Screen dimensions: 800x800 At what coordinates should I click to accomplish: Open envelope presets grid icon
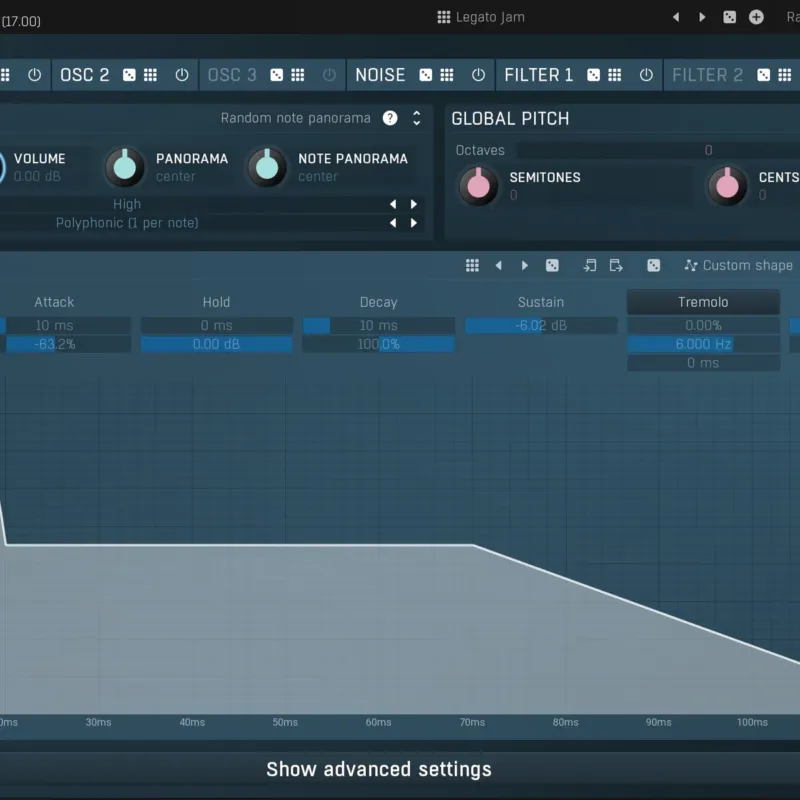click(472, 265)
